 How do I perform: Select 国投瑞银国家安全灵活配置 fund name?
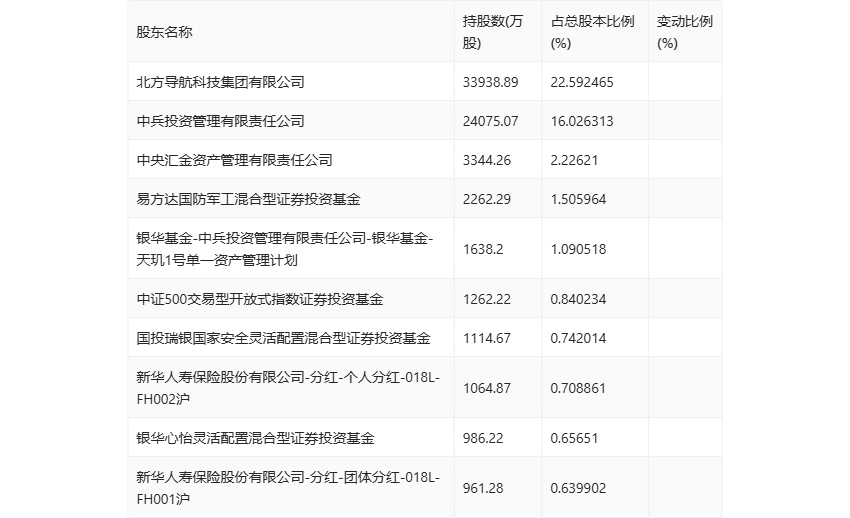click(283, 338)
